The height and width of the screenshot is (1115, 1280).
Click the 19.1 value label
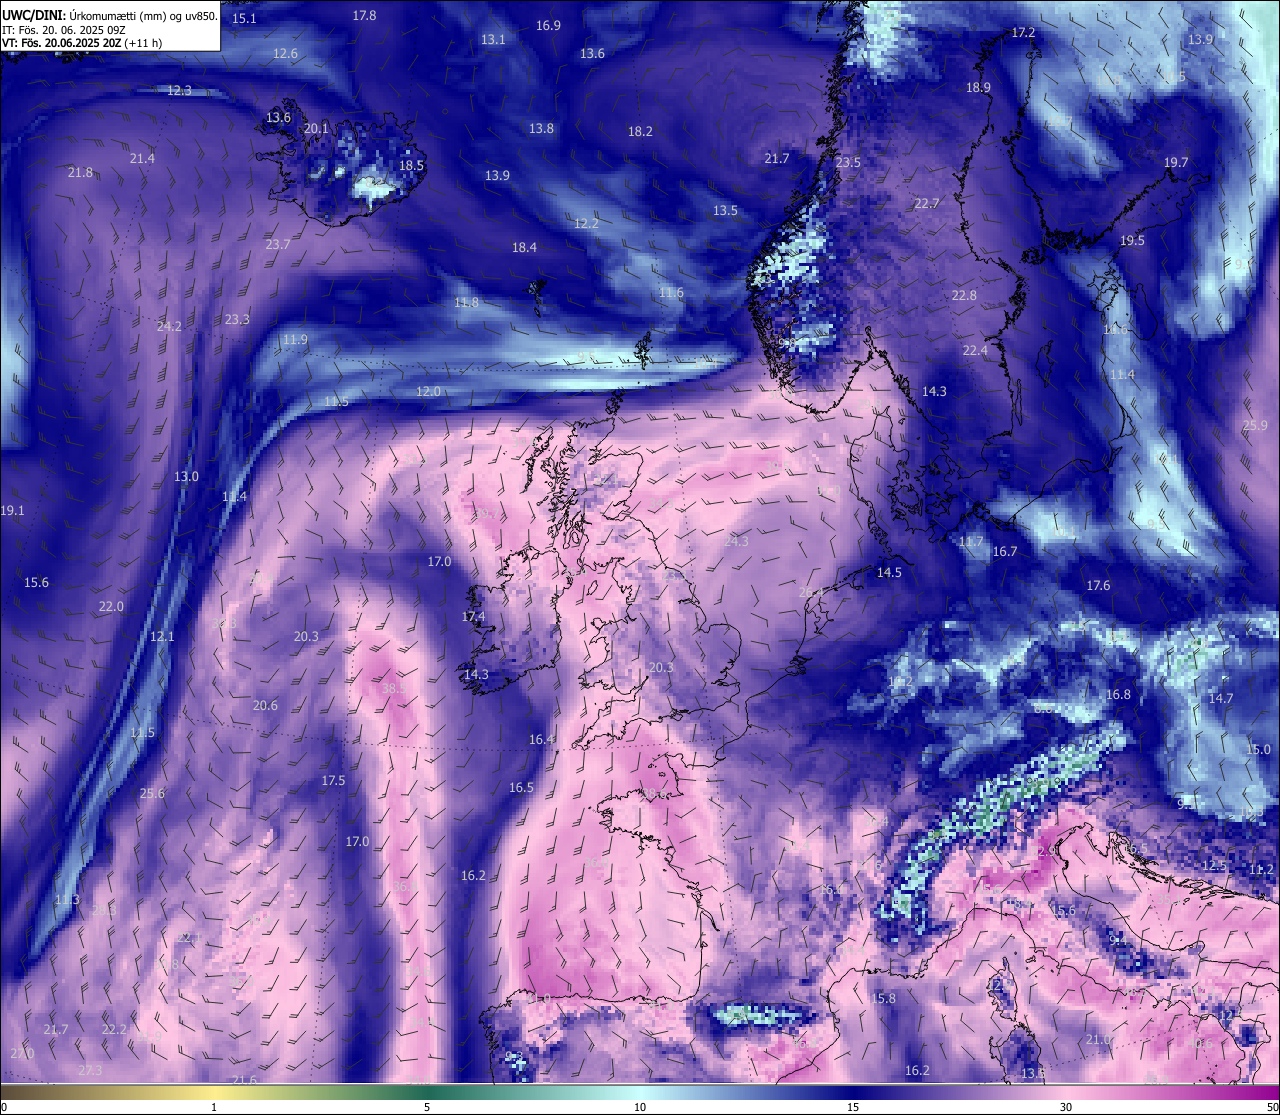(x=12, y=510)
